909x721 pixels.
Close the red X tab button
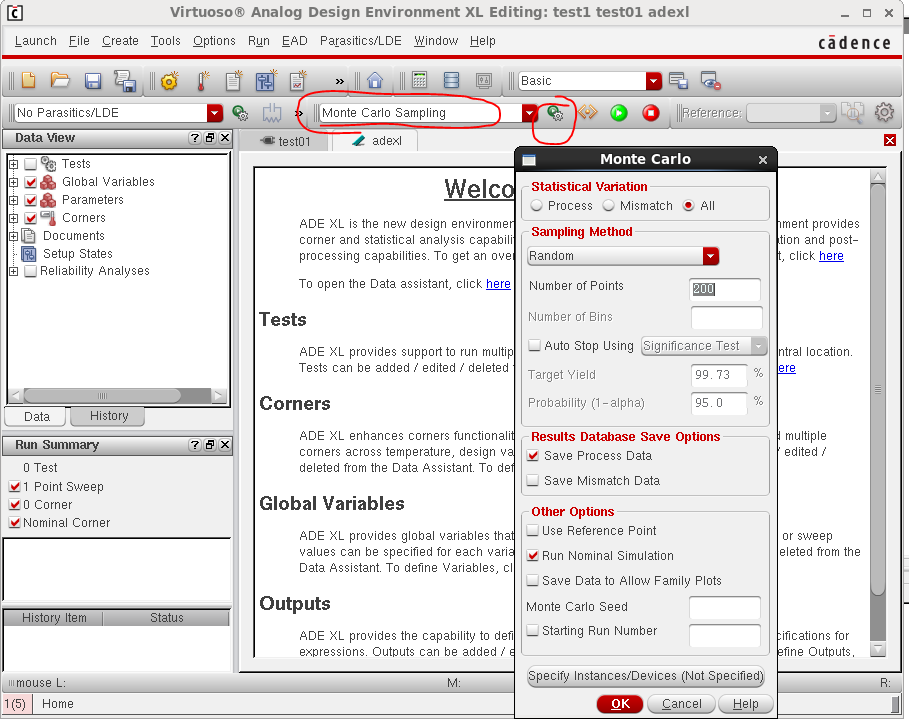coord(890,140)
